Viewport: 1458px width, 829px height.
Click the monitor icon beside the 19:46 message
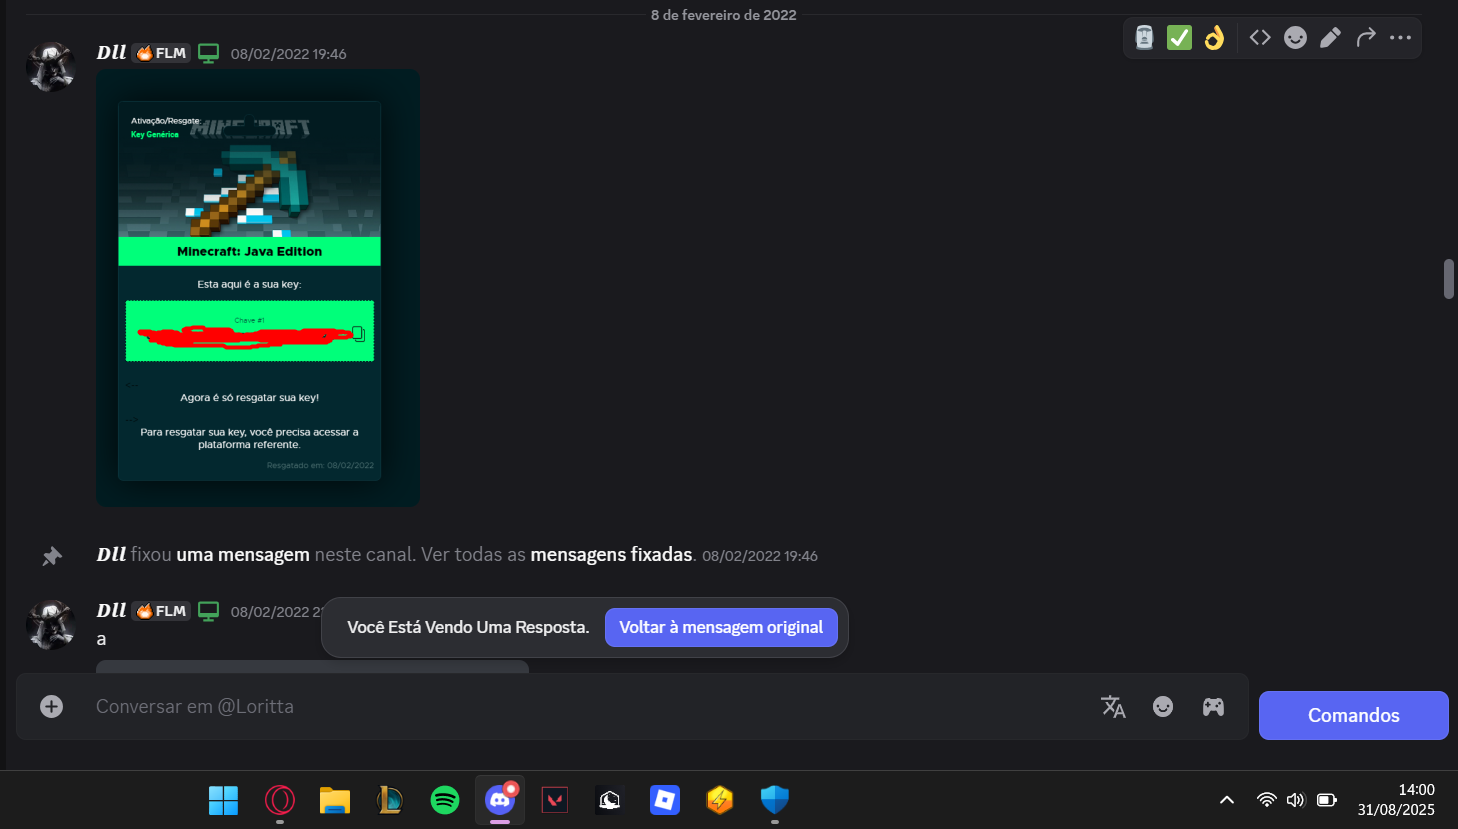(208, 53)
